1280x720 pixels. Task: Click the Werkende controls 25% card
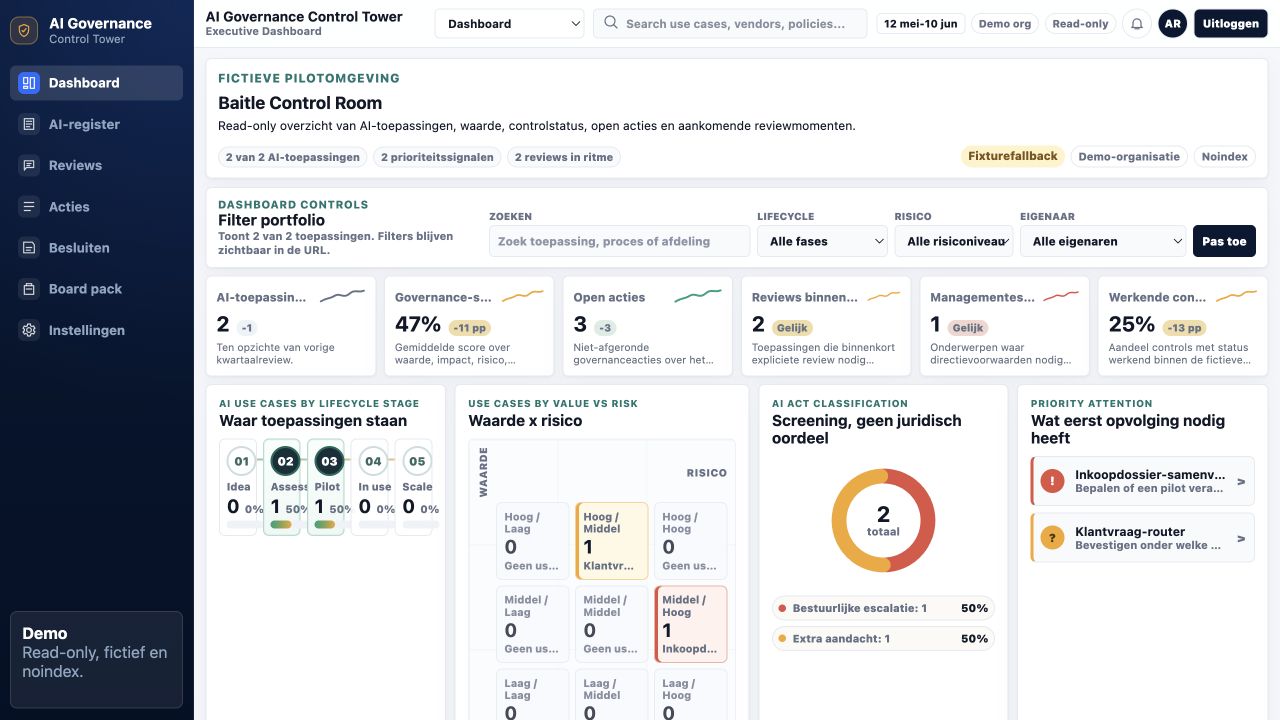pos(1183,326)
